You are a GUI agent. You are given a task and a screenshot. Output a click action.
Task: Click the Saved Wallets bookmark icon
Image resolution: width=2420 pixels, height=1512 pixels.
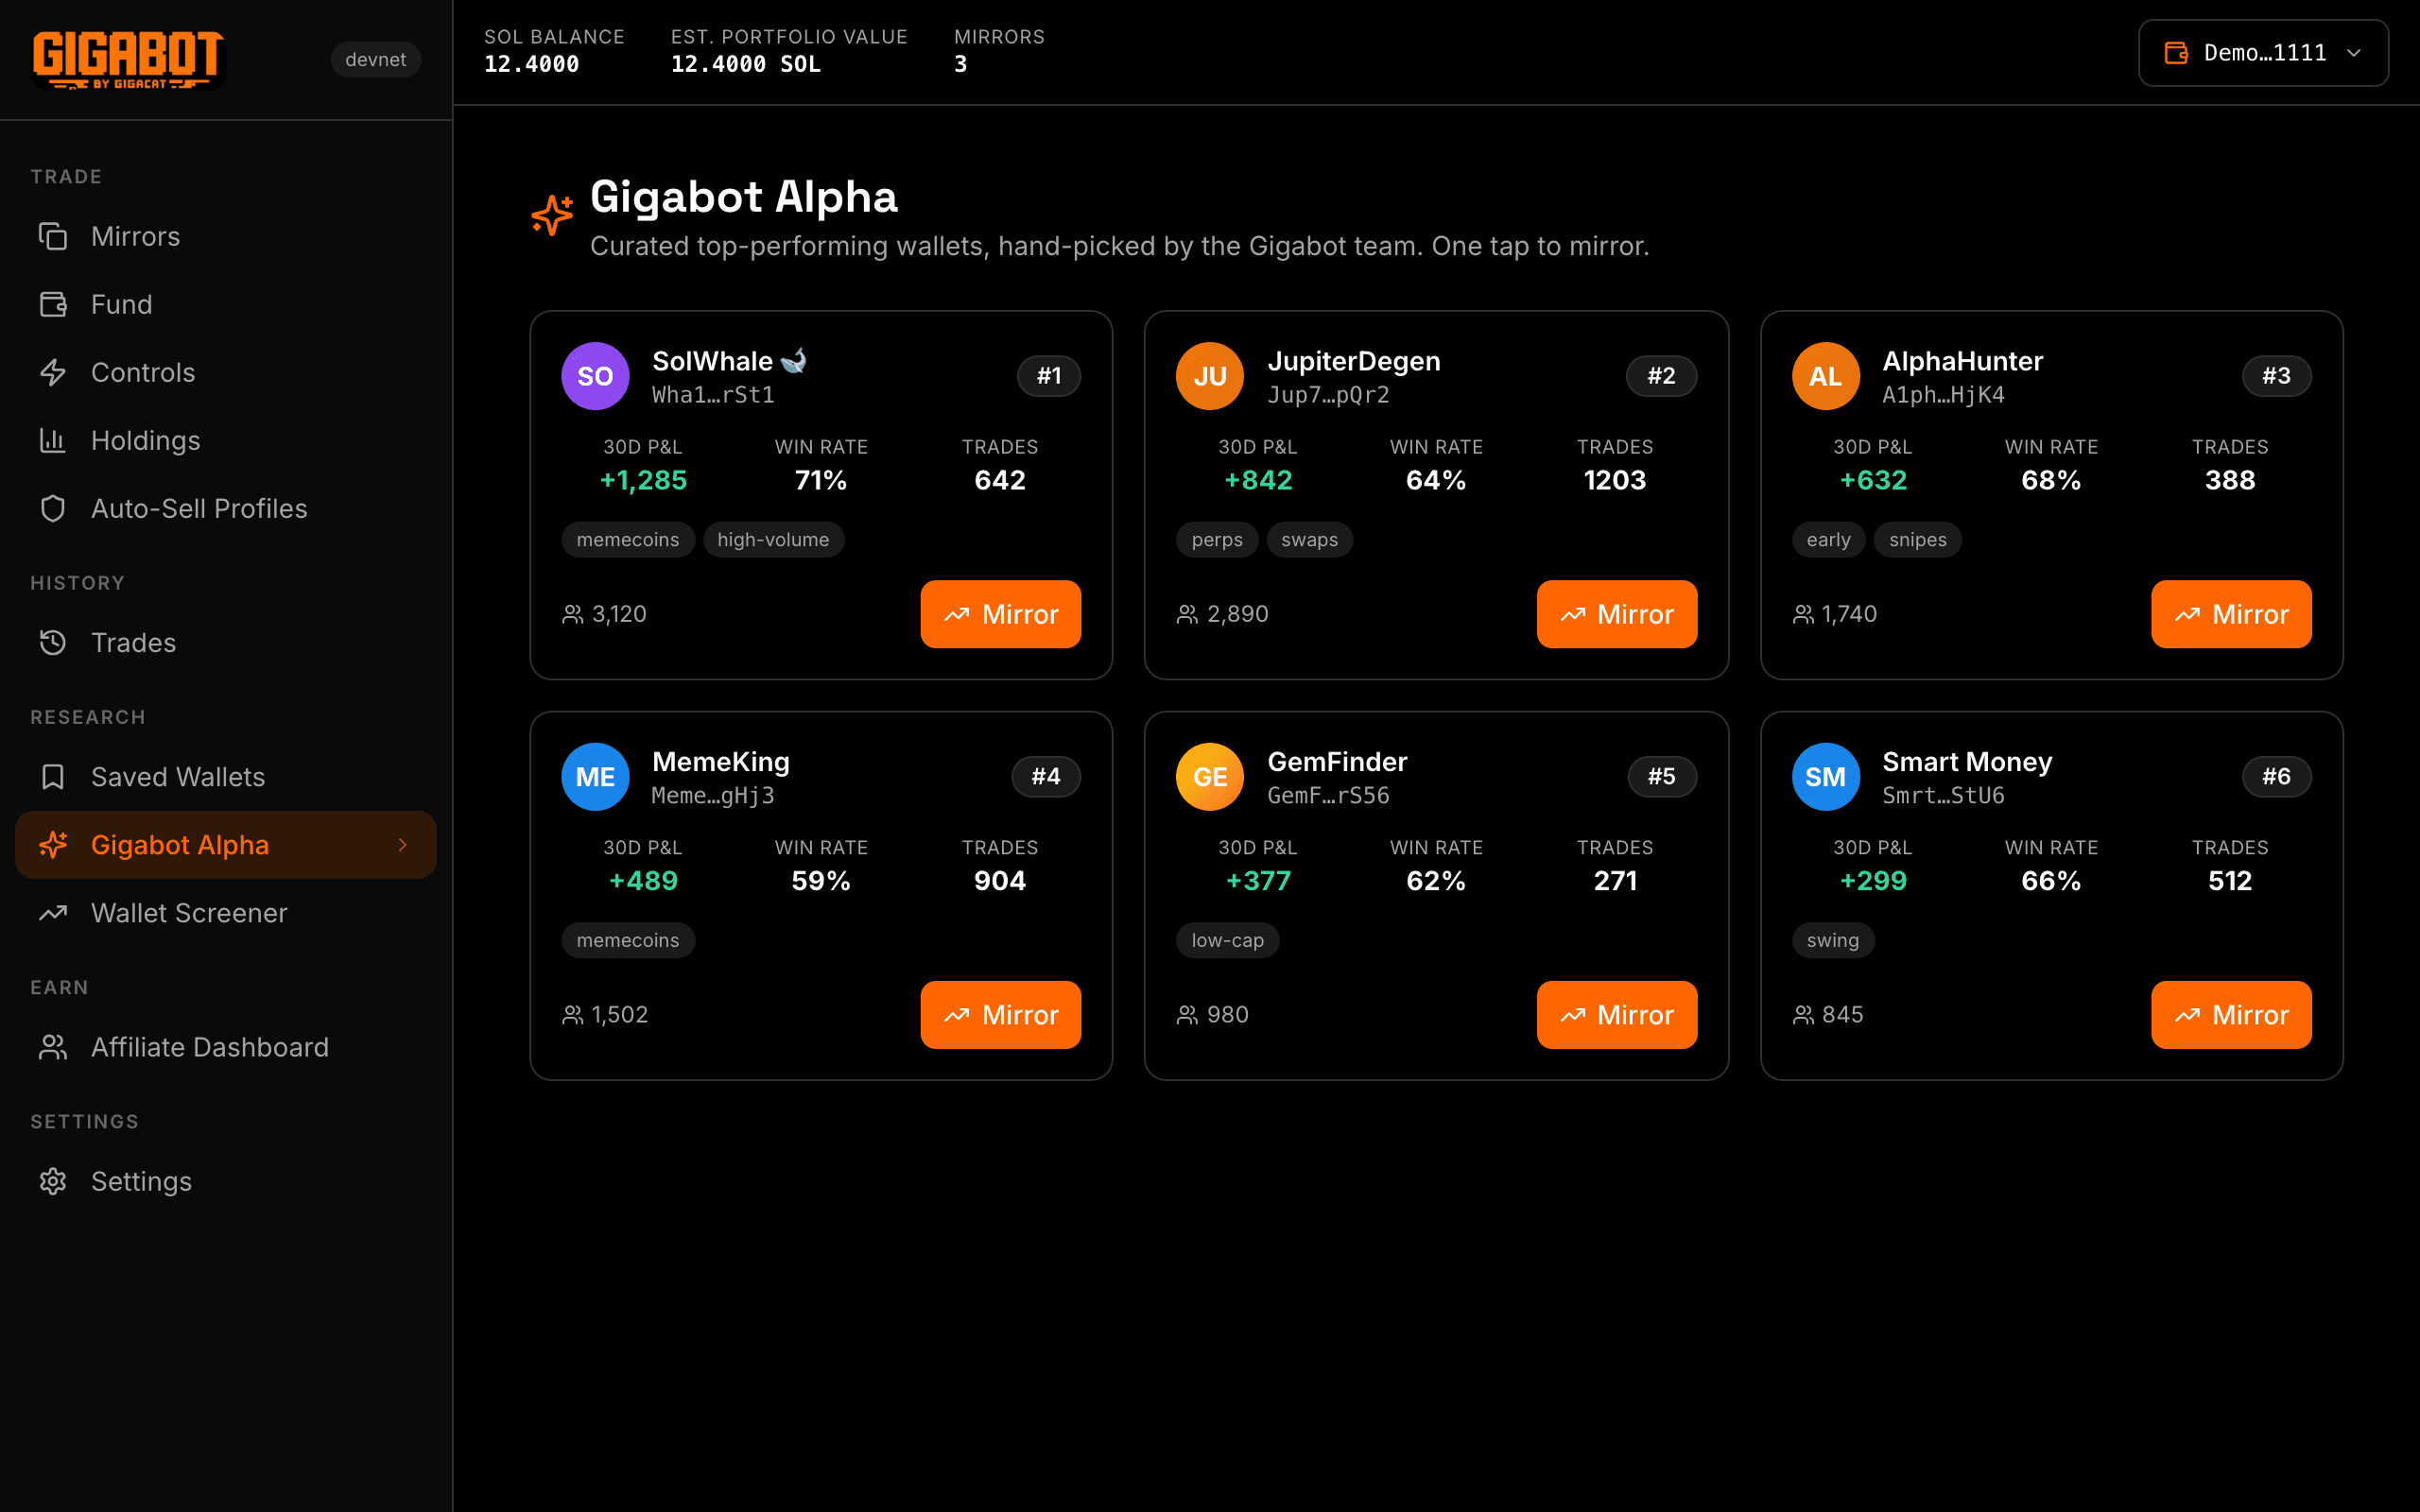coord(53,777)
